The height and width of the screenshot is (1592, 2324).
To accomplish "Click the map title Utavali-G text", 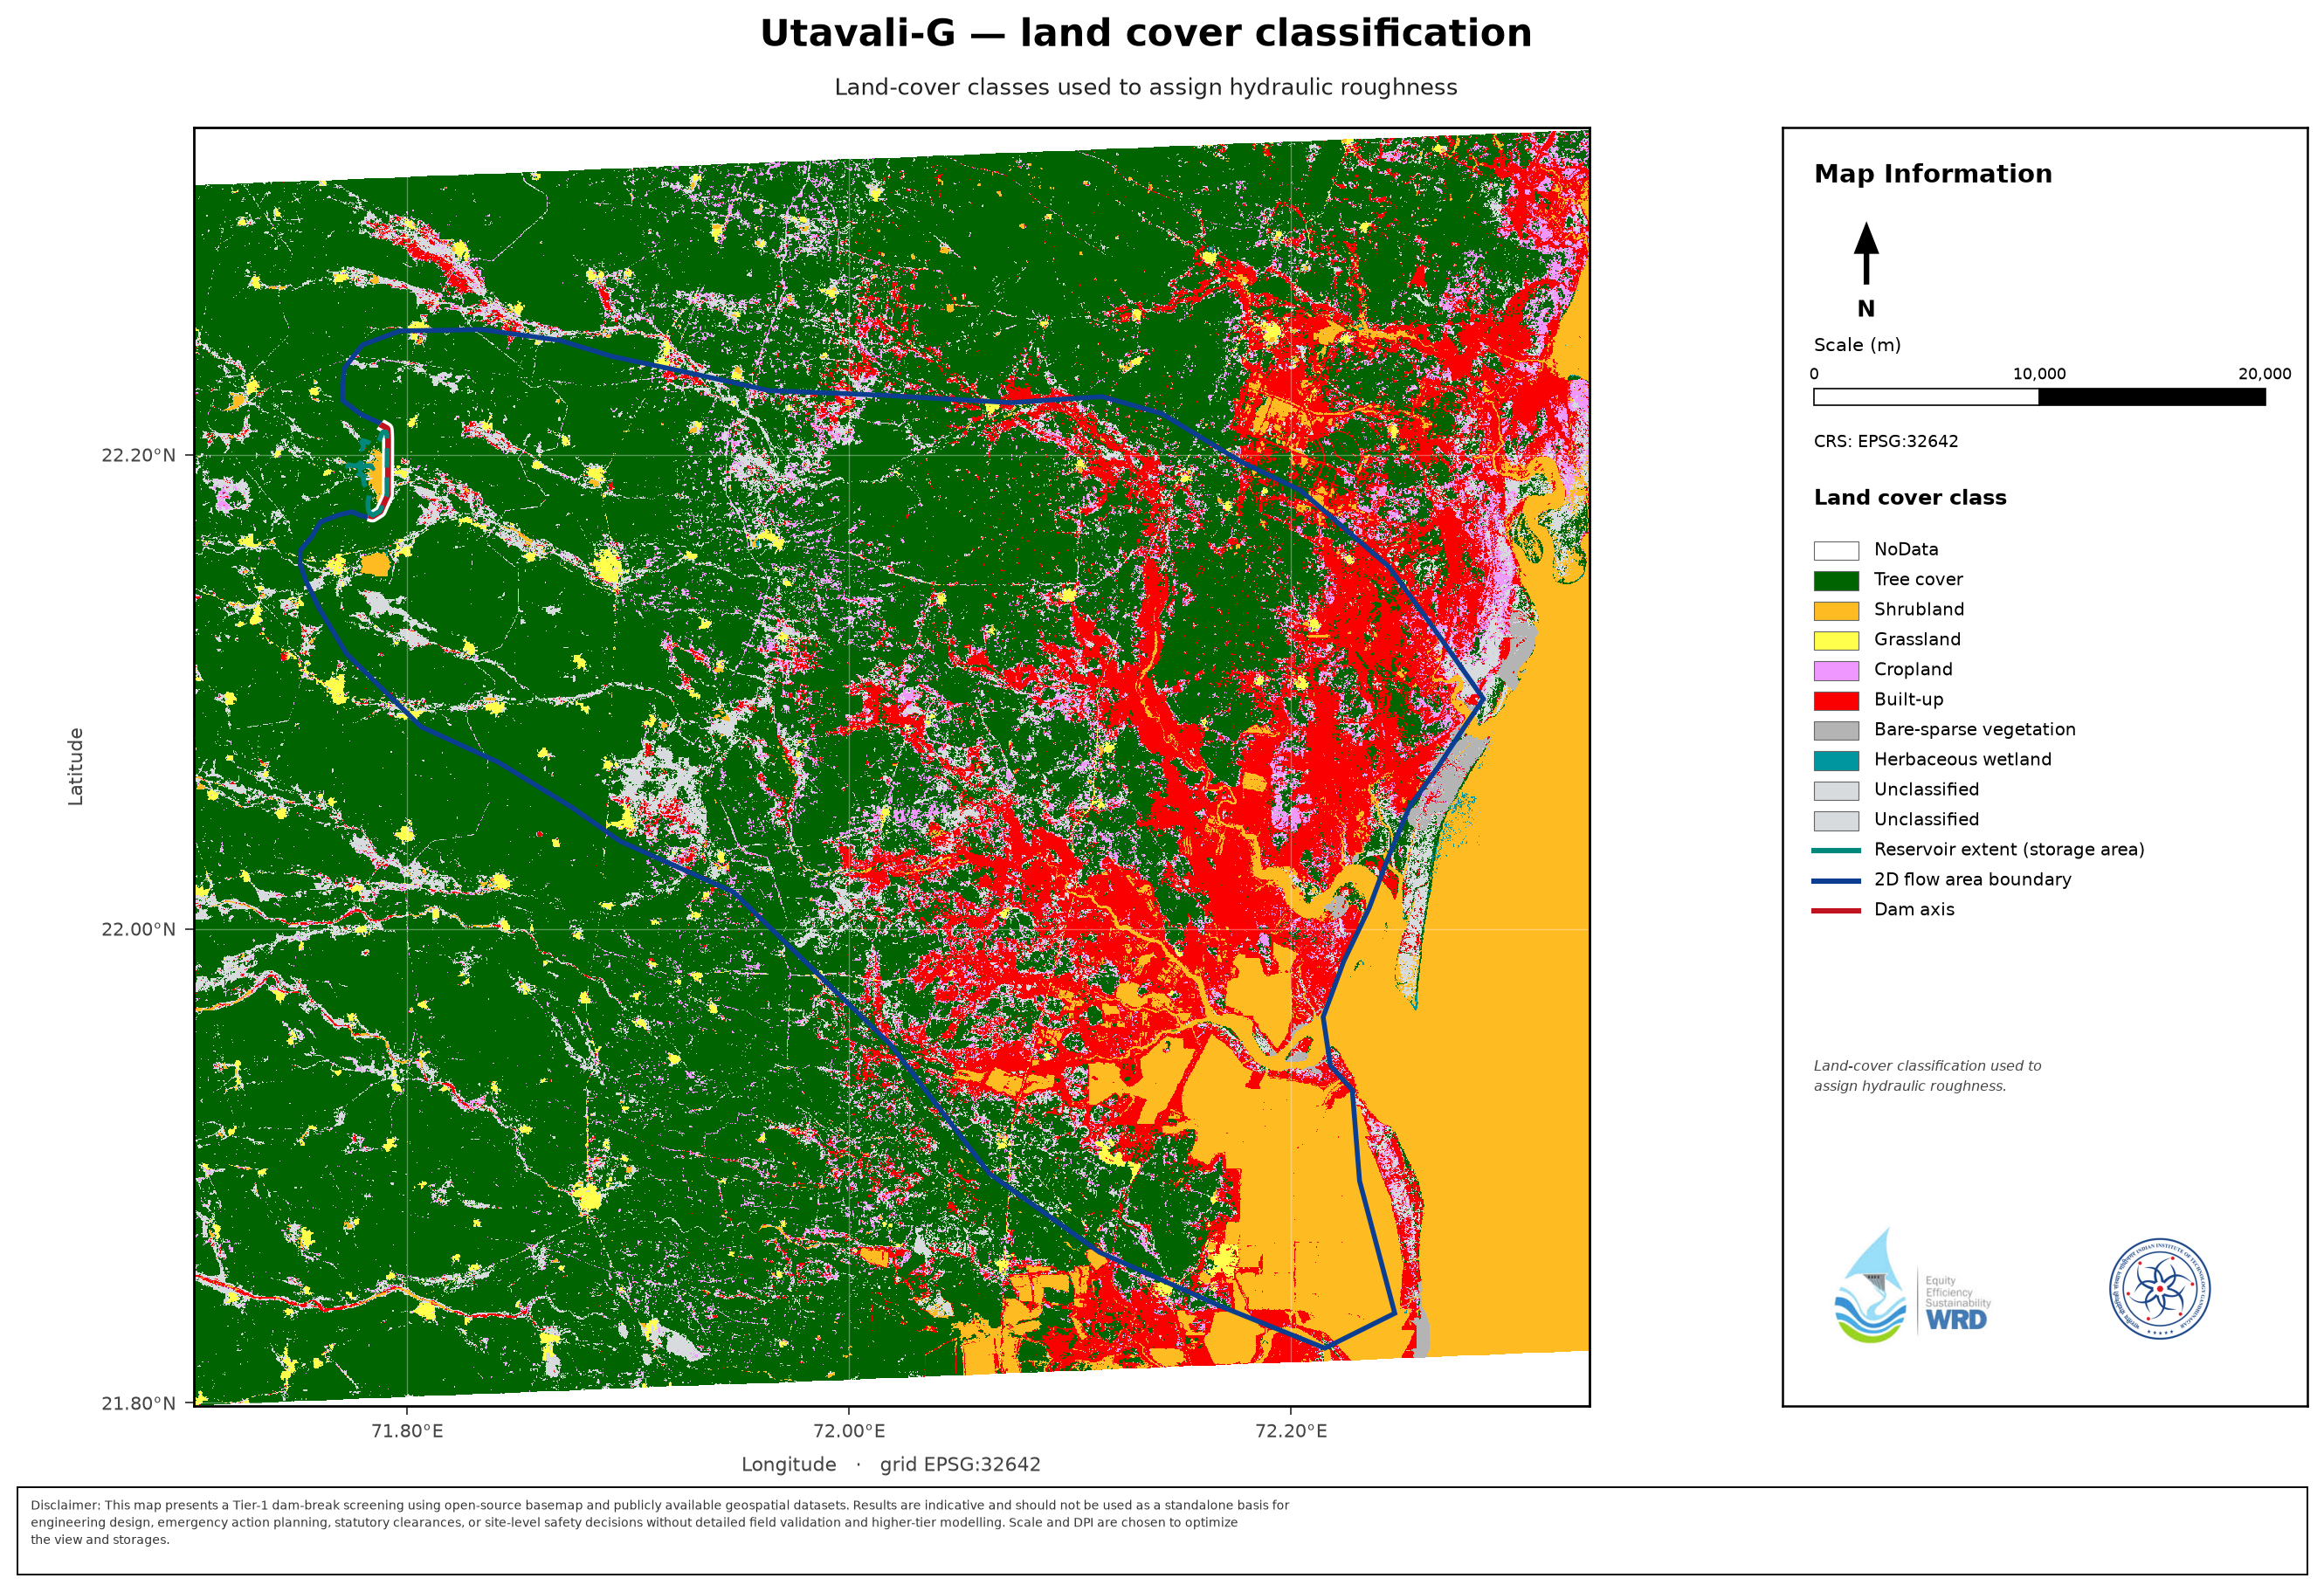I will coord(858,33).
